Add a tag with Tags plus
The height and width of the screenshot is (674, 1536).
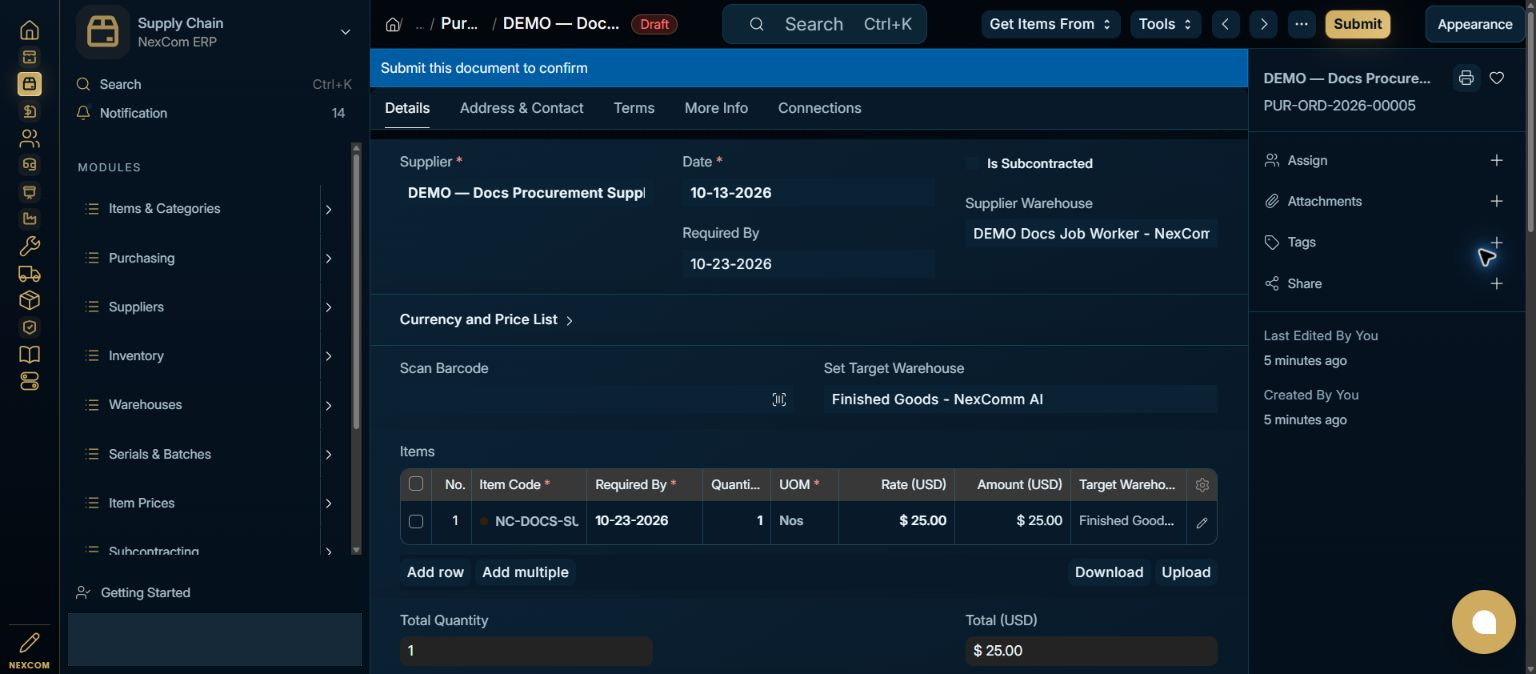point(1496,242)
